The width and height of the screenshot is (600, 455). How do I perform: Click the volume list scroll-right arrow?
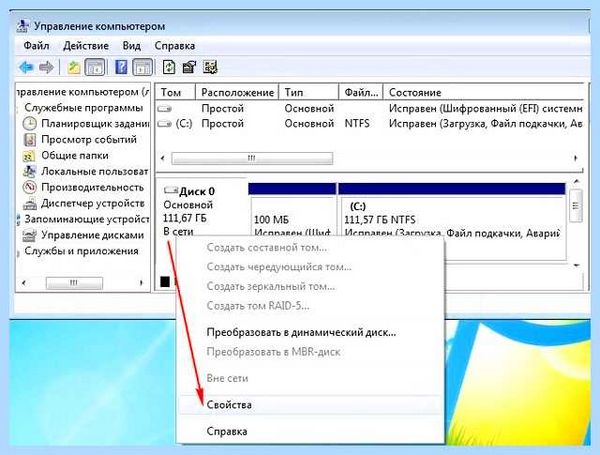[575, 158]
